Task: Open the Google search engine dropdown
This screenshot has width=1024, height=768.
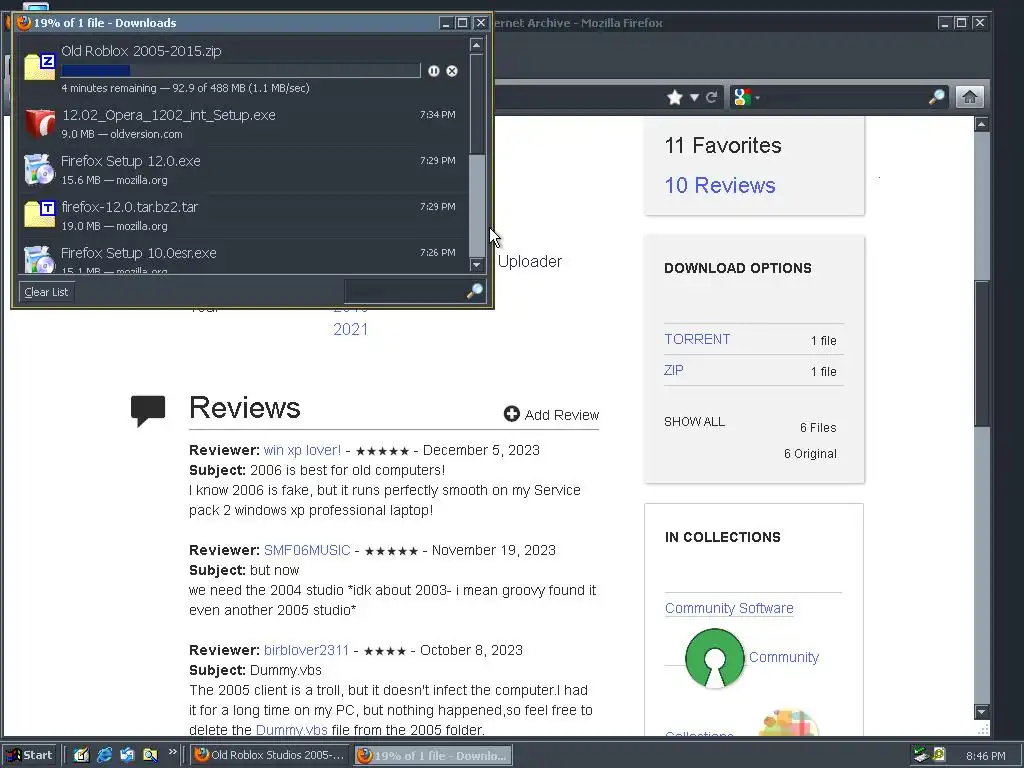Action: (746, 97)
